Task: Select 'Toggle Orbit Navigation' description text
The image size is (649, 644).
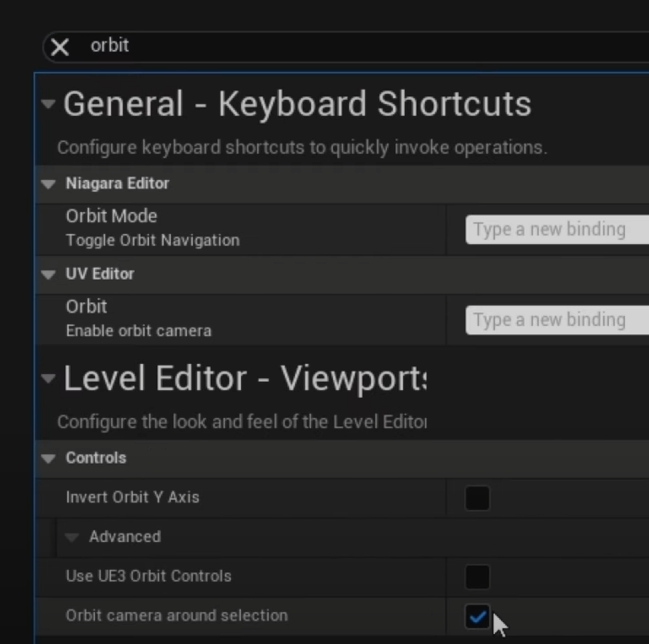Action: [x=153, y=240]
